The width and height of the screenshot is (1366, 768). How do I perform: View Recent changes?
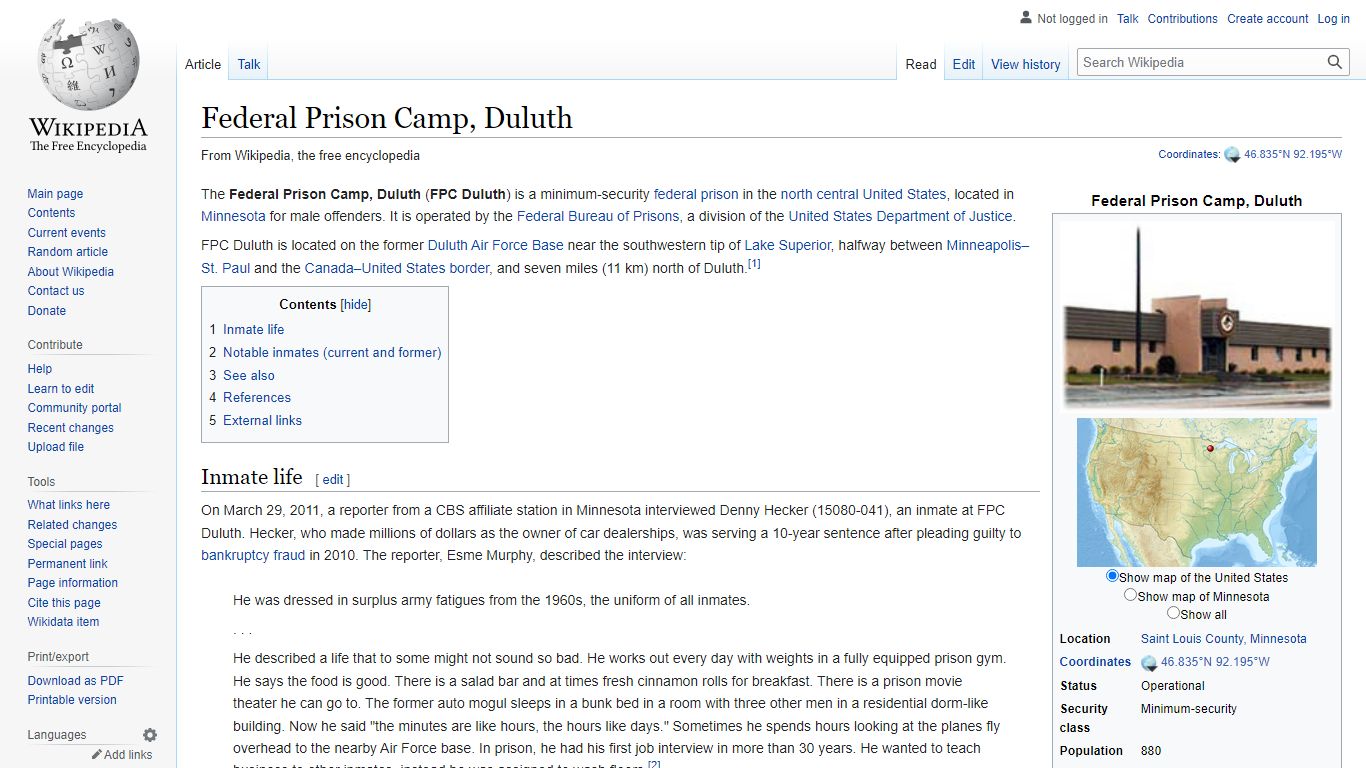point(70,428)
